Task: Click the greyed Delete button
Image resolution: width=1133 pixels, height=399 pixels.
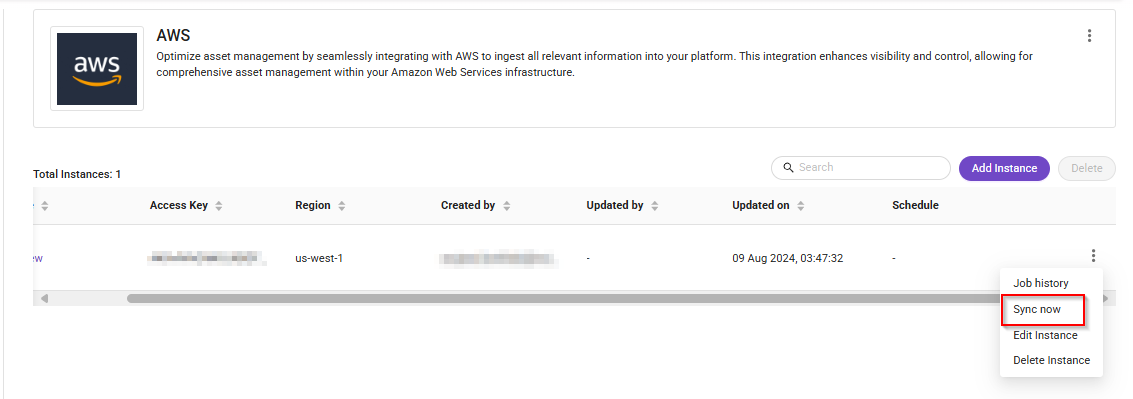Action: point(1086,168)
